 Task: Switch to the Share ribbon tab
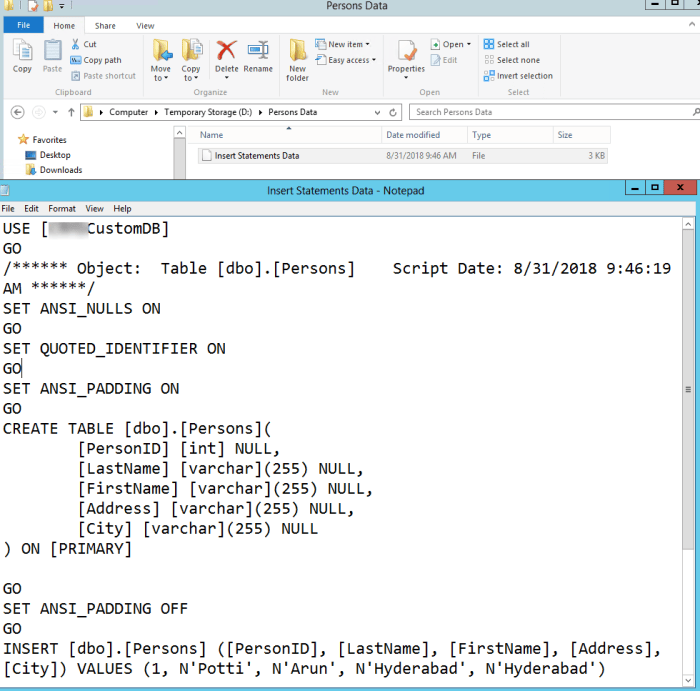click(x=105, y=25)
